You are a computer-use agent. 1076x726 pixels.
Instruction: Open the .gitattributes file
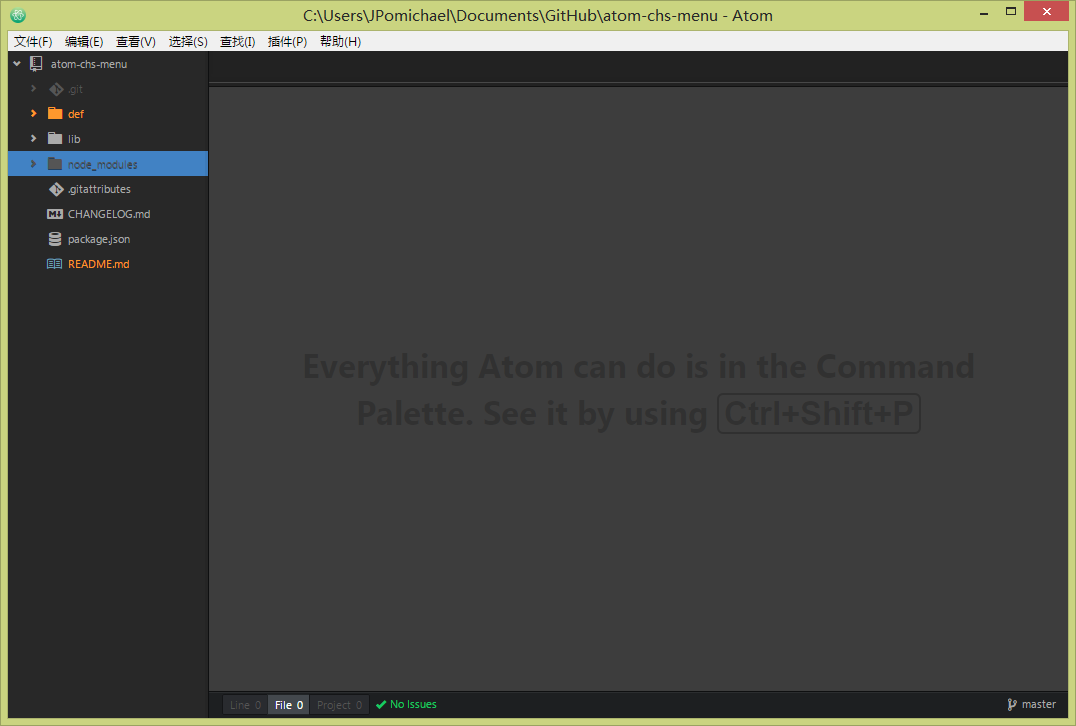click(x=99, y=189)
